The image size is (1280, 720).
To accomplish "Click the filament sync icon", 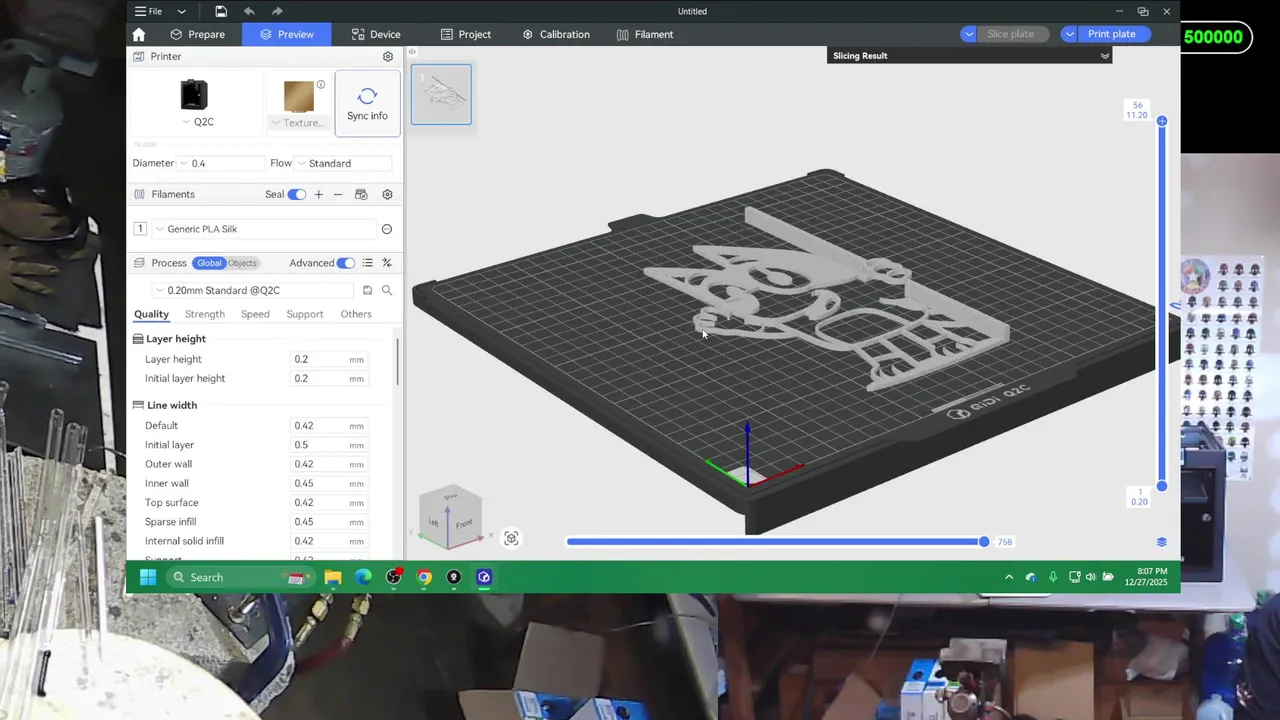I will tap(361, 194).
